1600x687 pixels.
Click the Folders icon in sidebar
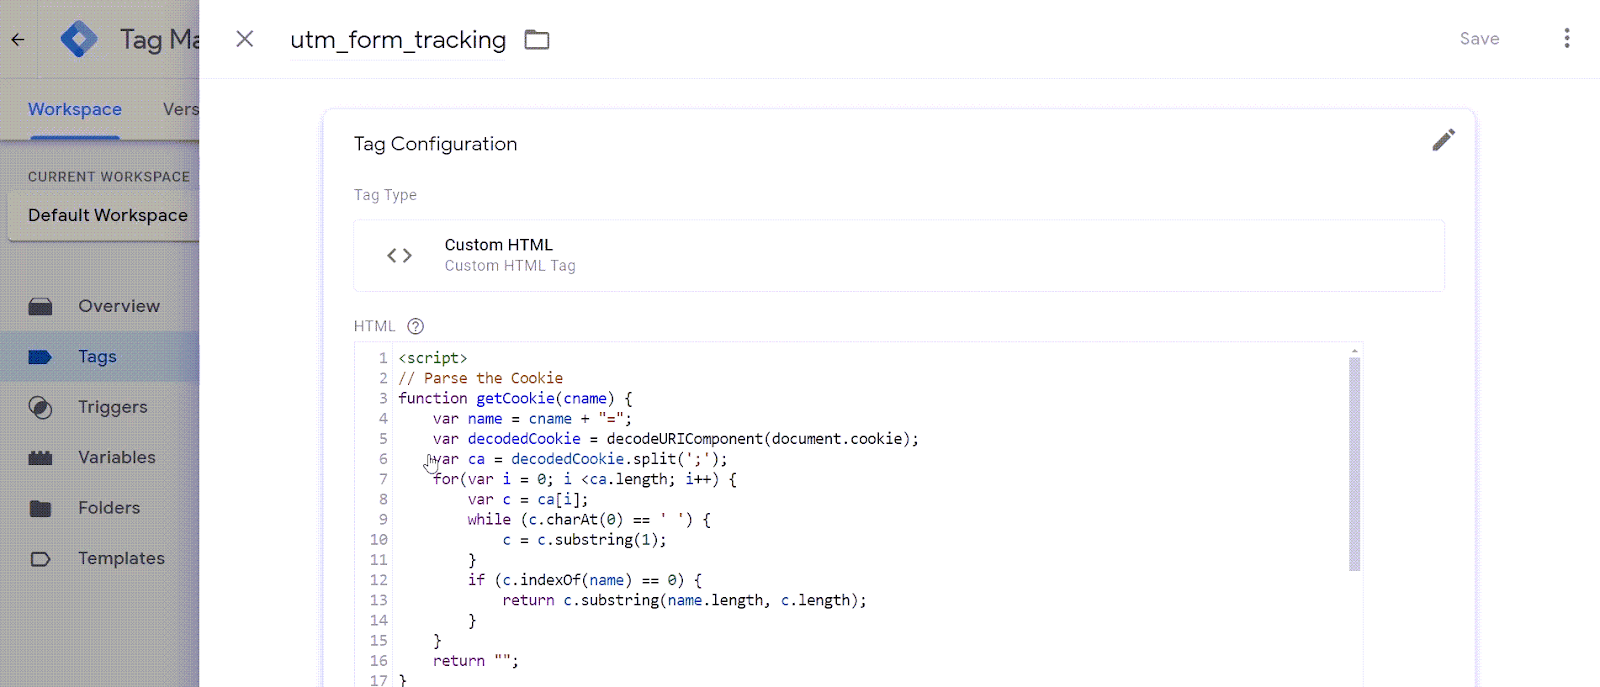pyautogui.click(x=40, y=508)
